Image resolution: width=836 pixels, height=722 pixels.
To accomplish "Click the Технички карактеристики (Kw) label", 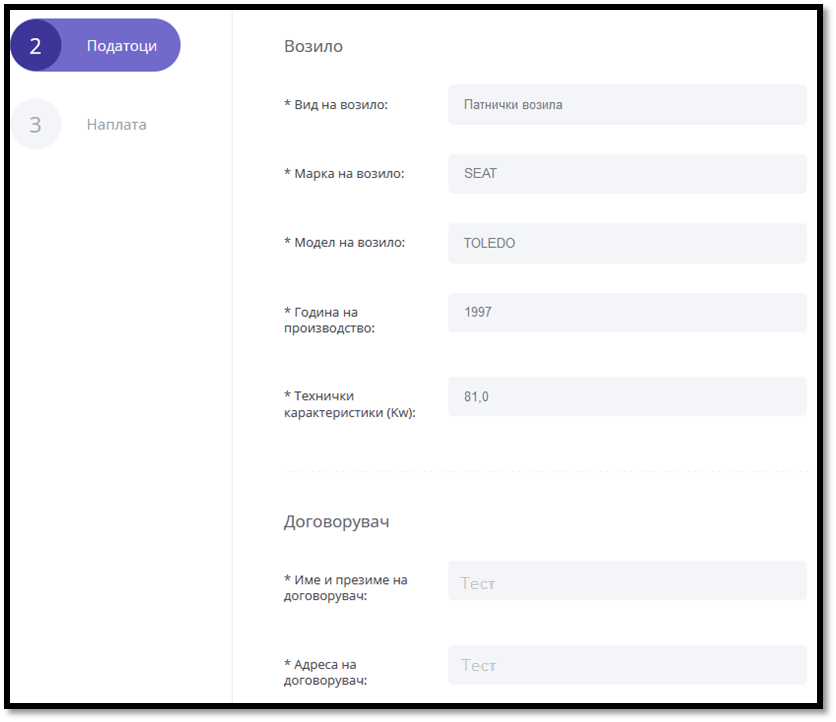I will tap(349, 404).
